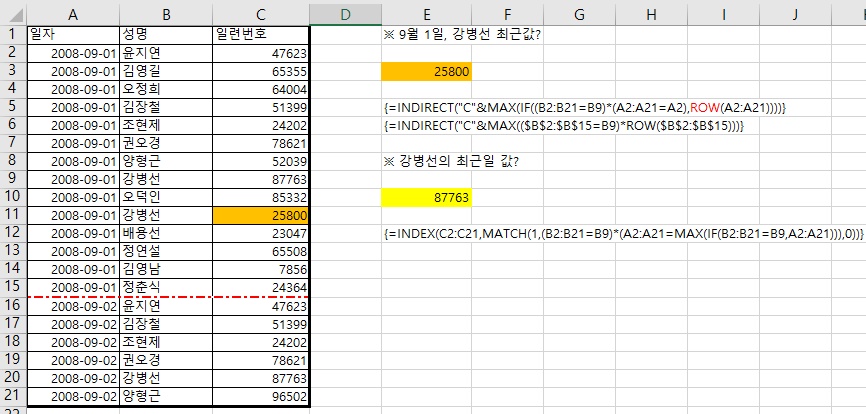This screenshot has width=866, height=414.
Task: Click 권오경 in row 19
Action: point(165,359)
